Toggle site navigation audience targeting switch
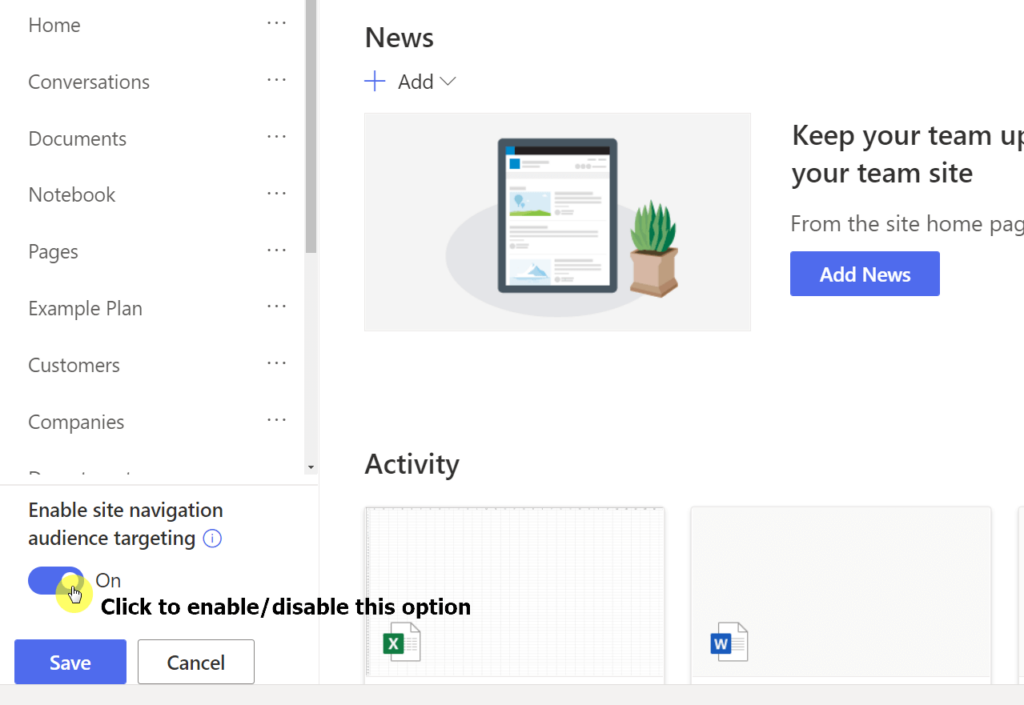Viewport: 1024px width, 705px height. coord(56,580)
